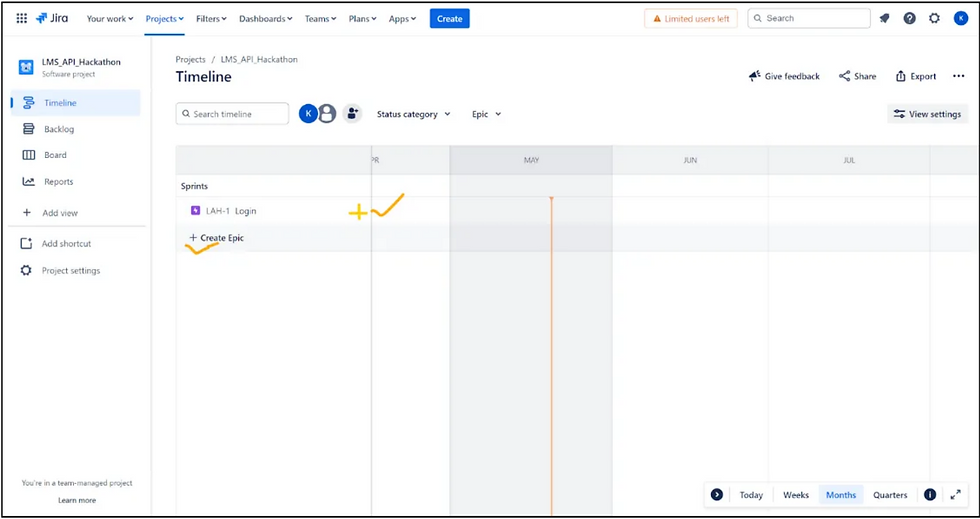Expand Epic filter dropdown
Screen dimensions: 980x519
click(487, 114)
